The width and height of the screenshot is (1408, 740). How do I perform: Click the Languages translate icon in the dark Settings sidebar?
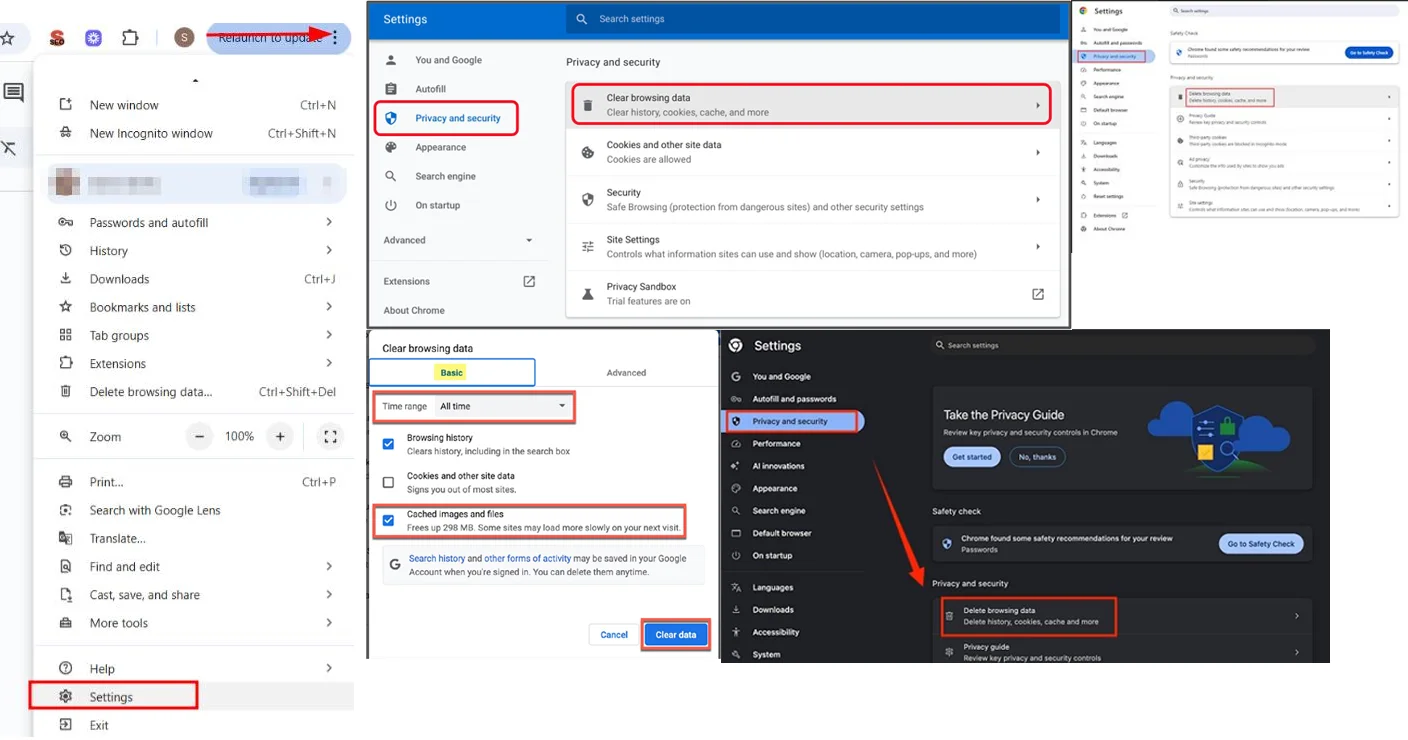coord(736,587)
